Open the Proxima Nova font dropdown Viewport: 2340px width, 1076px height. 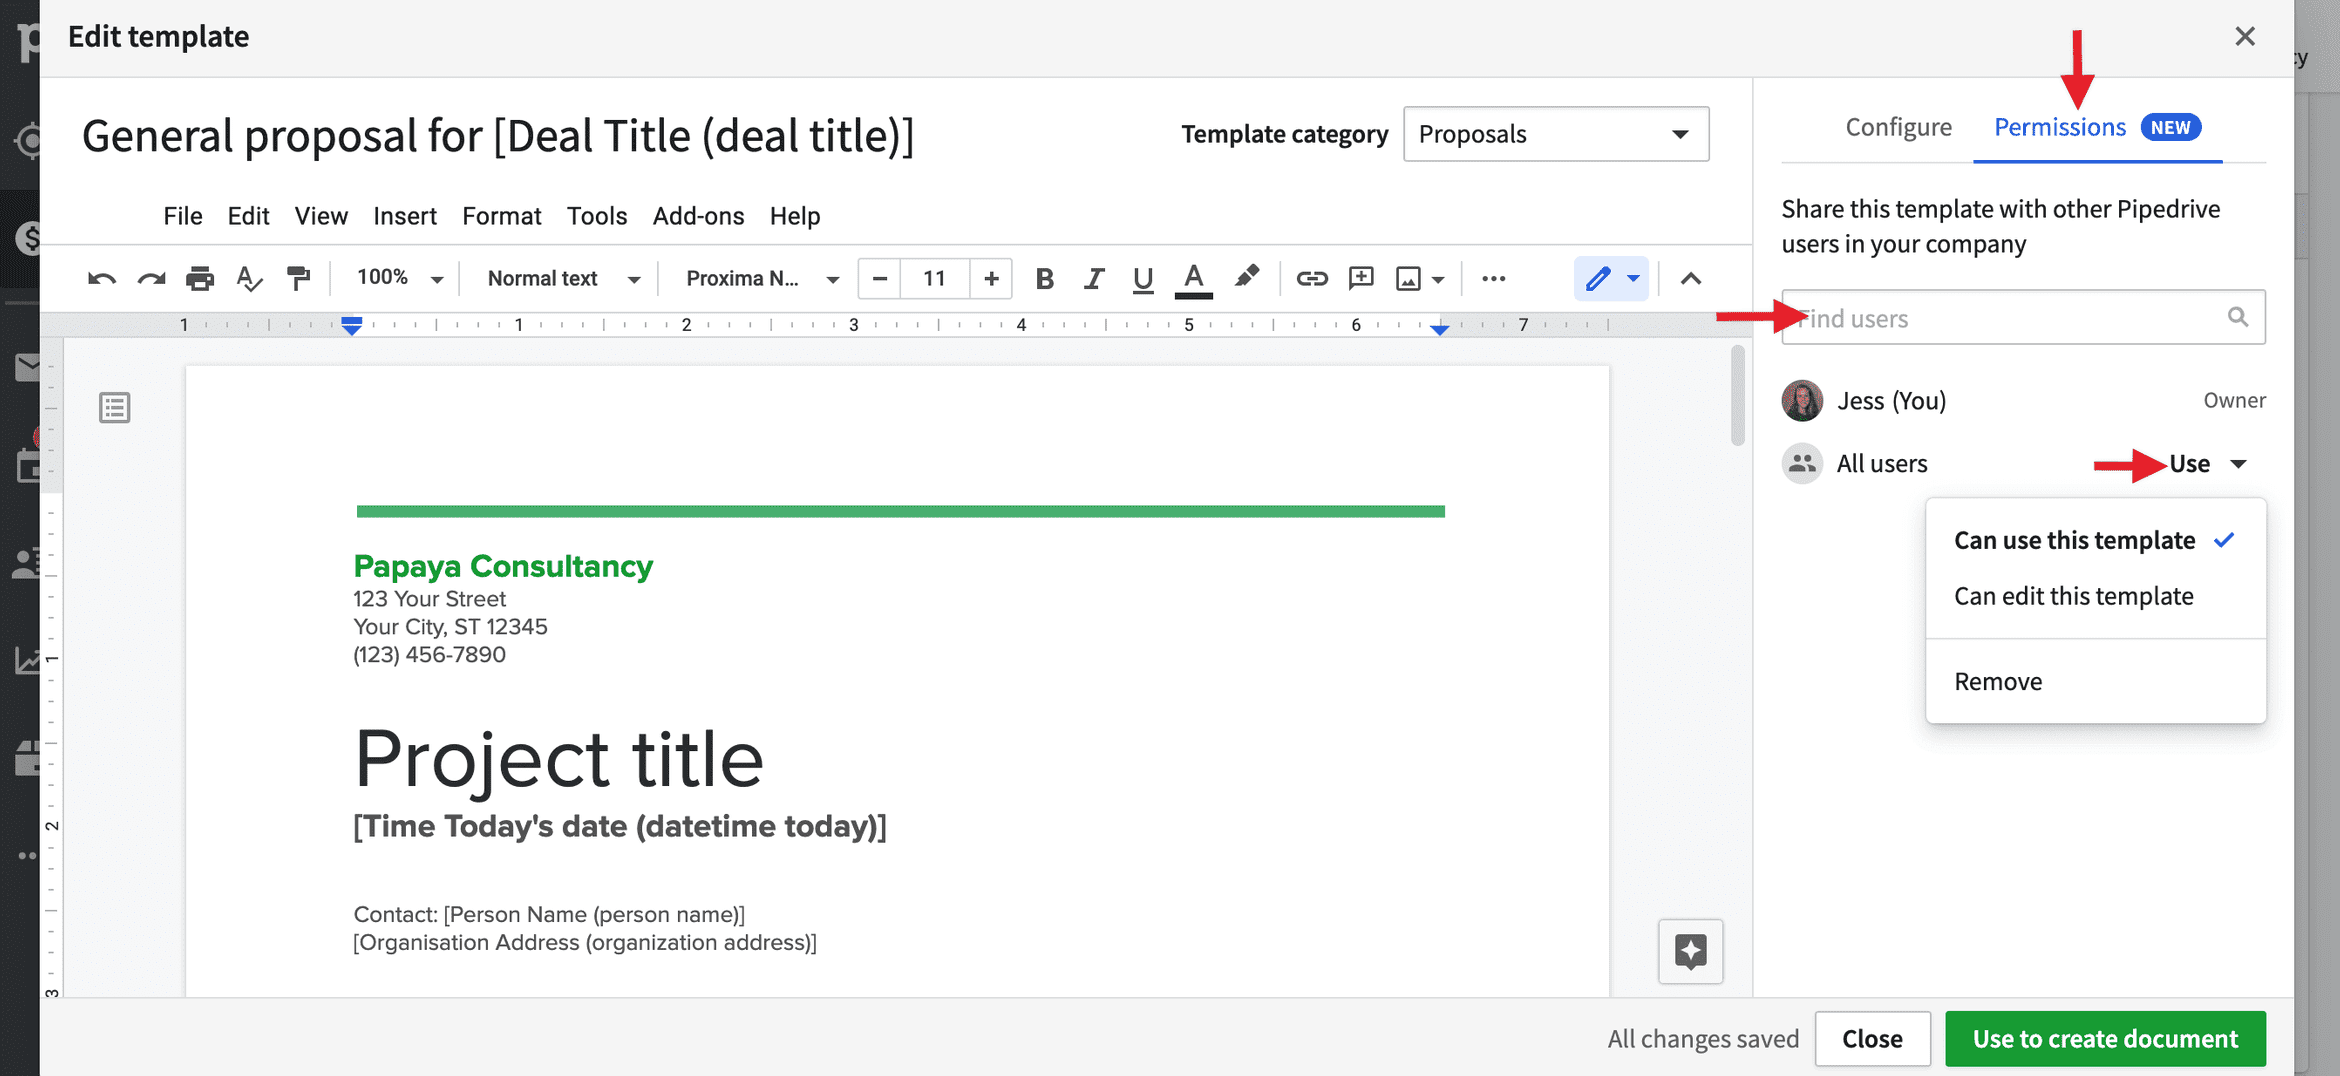pos(762,278)
